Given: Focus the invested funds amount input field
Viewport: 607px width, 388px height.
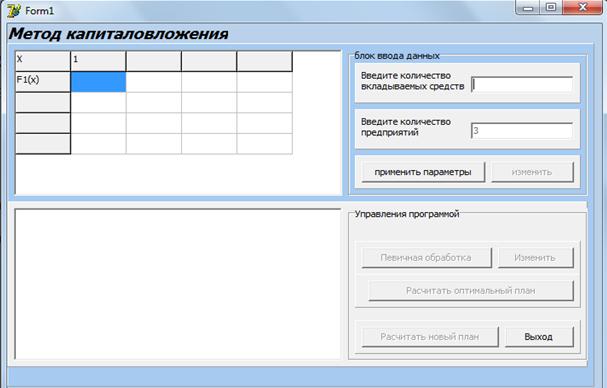Looking at the screenshot, I should 522,84.
